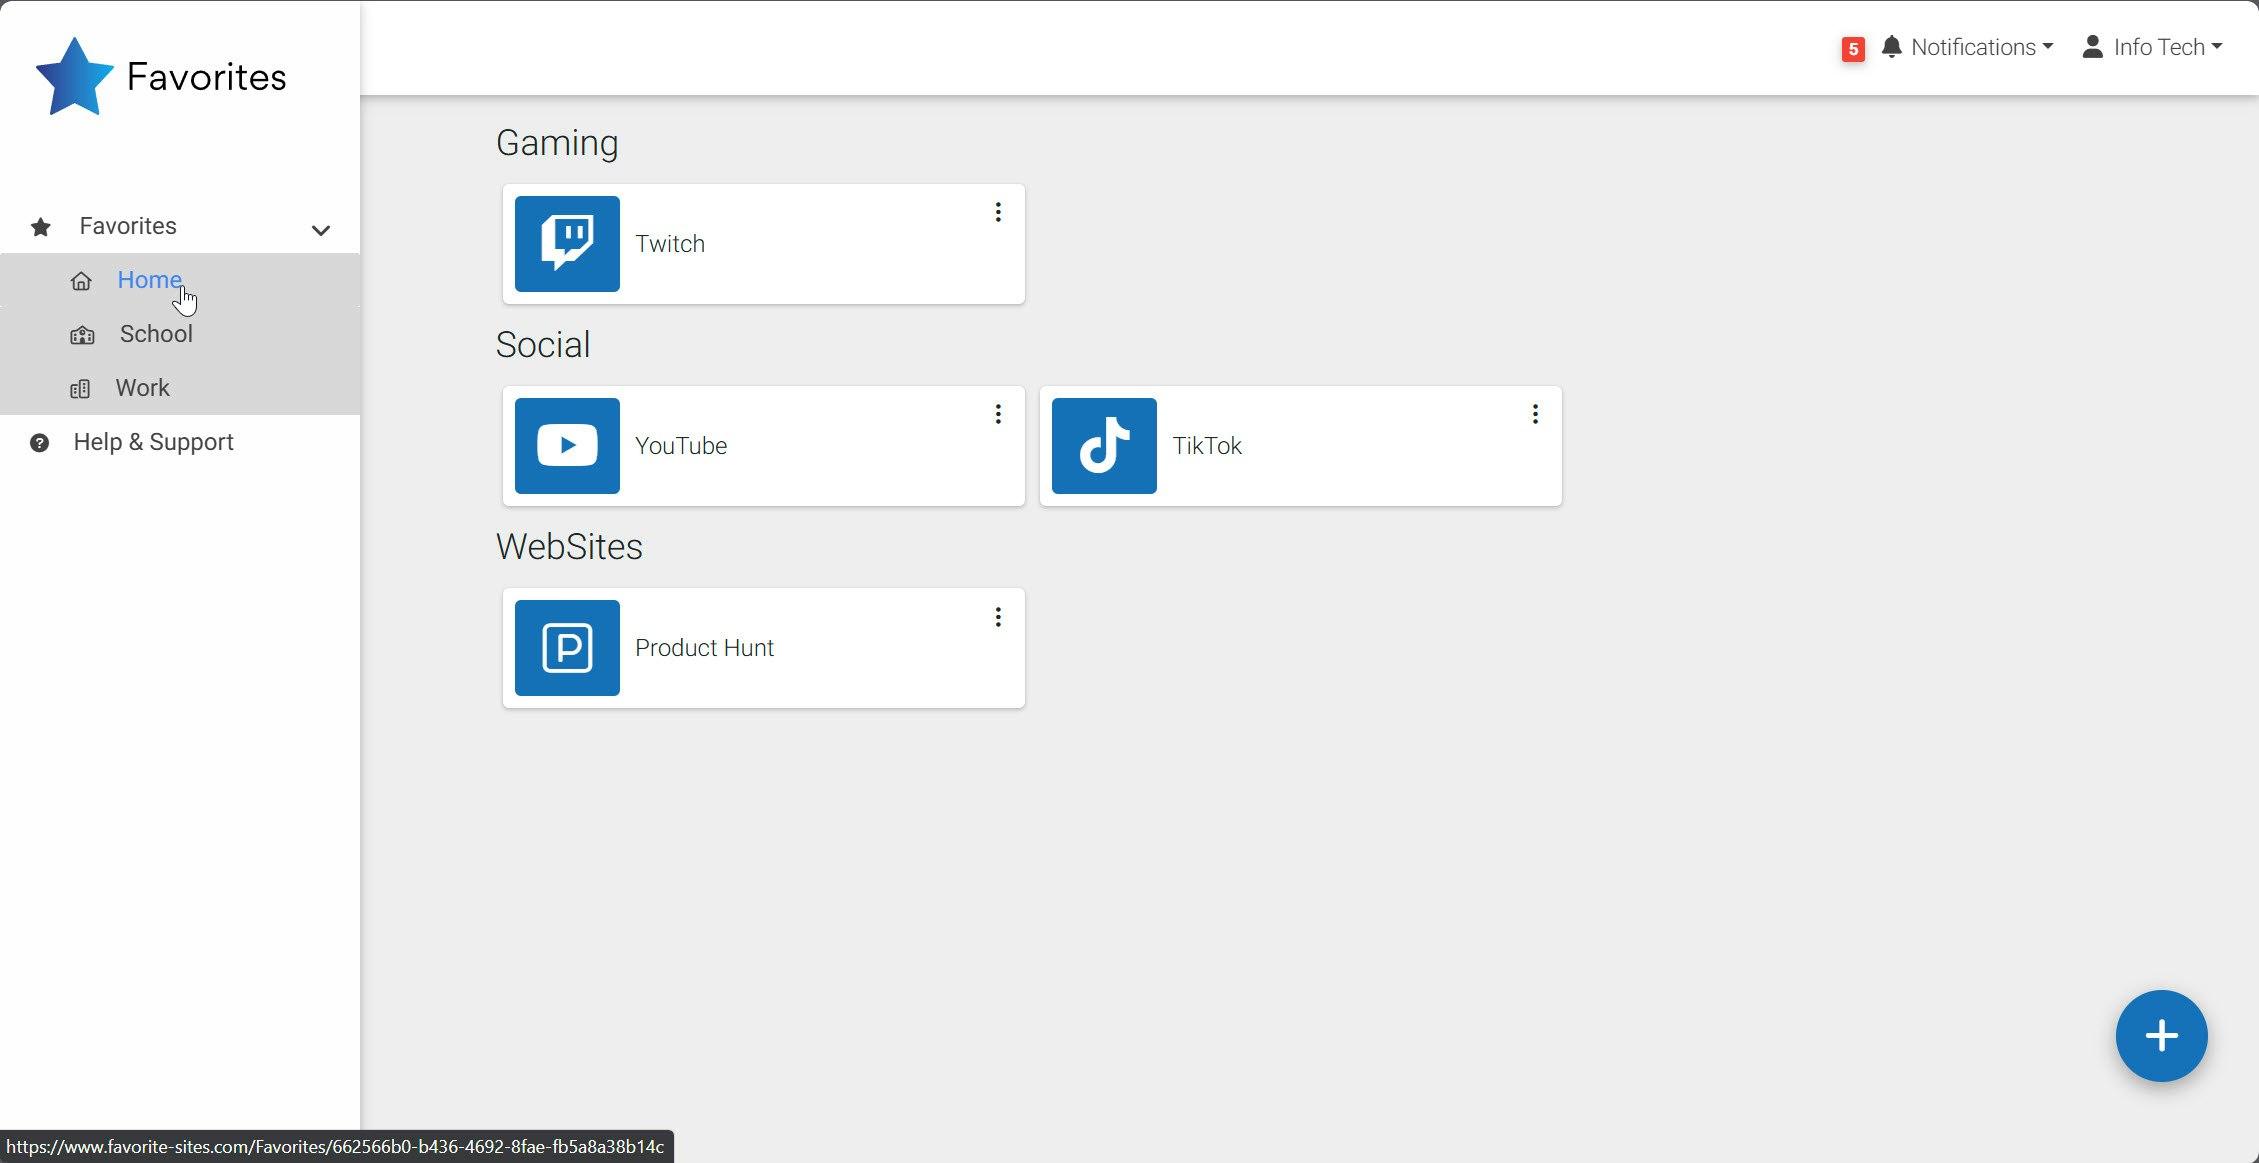Click the Social section heading
The width and height of the screenshot is (2259, 1163).
tap(543, 345)
